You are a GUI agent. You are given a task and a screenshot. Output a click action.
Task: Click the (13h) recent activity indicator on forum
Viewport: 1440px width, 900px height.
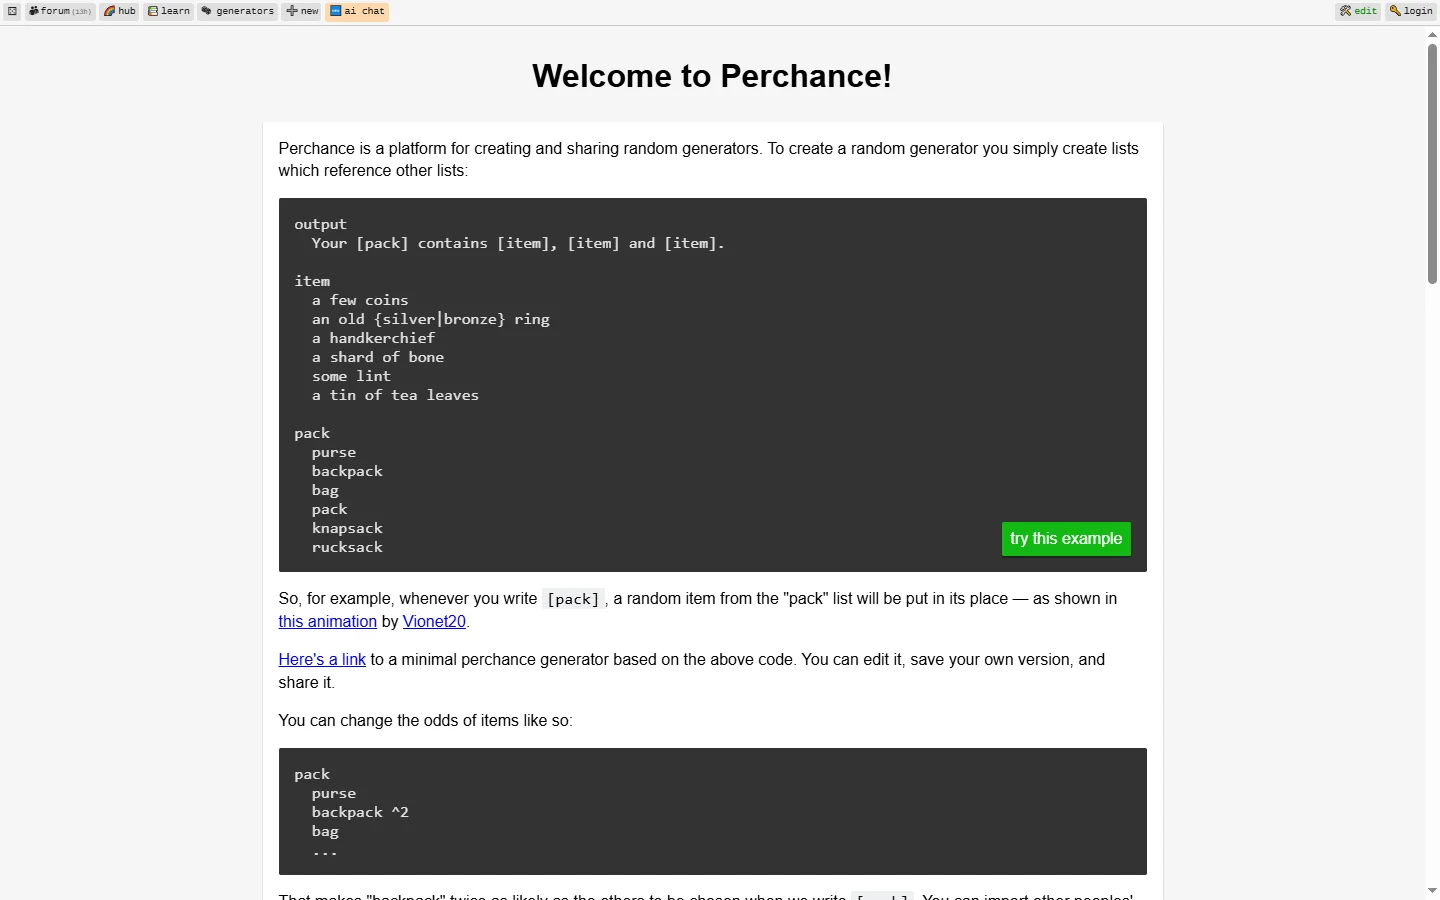pos(82,11)
